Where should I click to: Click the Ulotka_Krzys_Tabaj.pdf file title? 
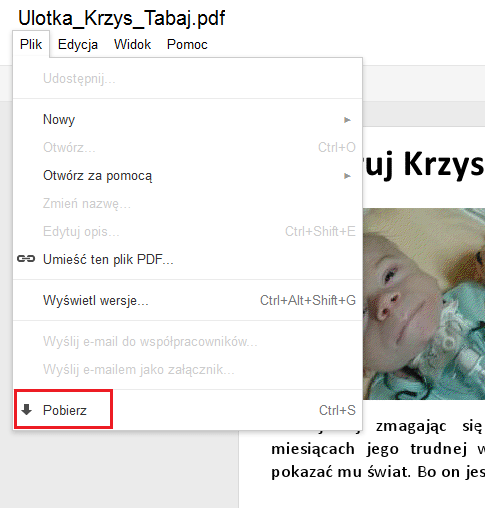[122, 18]
